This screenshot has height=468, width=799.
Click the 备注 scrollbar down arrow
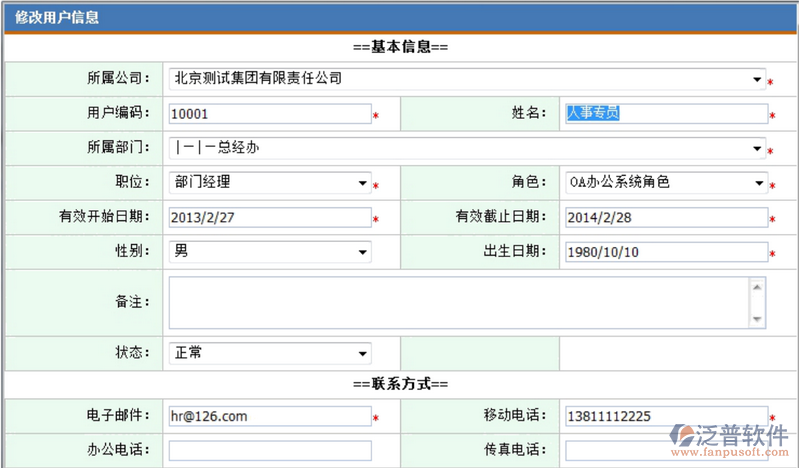coord(757,319)
